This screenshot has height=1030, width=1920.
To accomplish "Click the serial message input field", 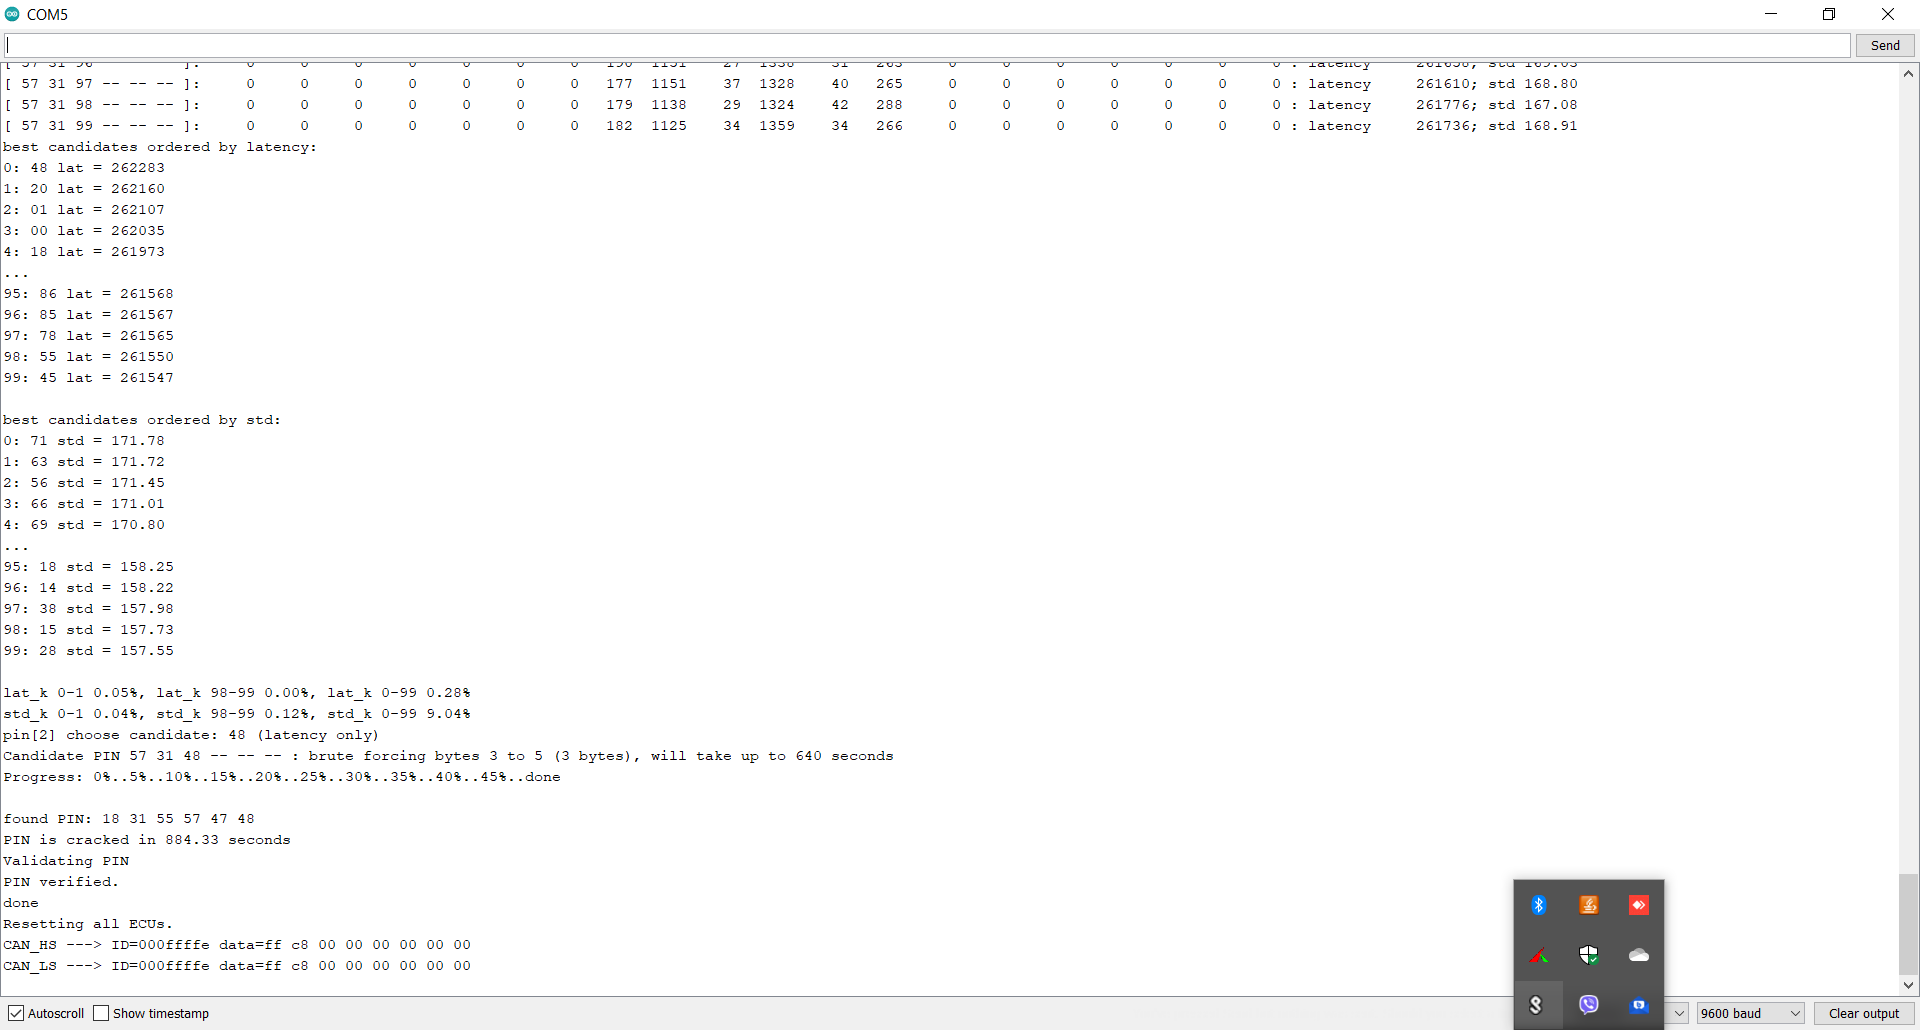I will (x=927, y=45).
